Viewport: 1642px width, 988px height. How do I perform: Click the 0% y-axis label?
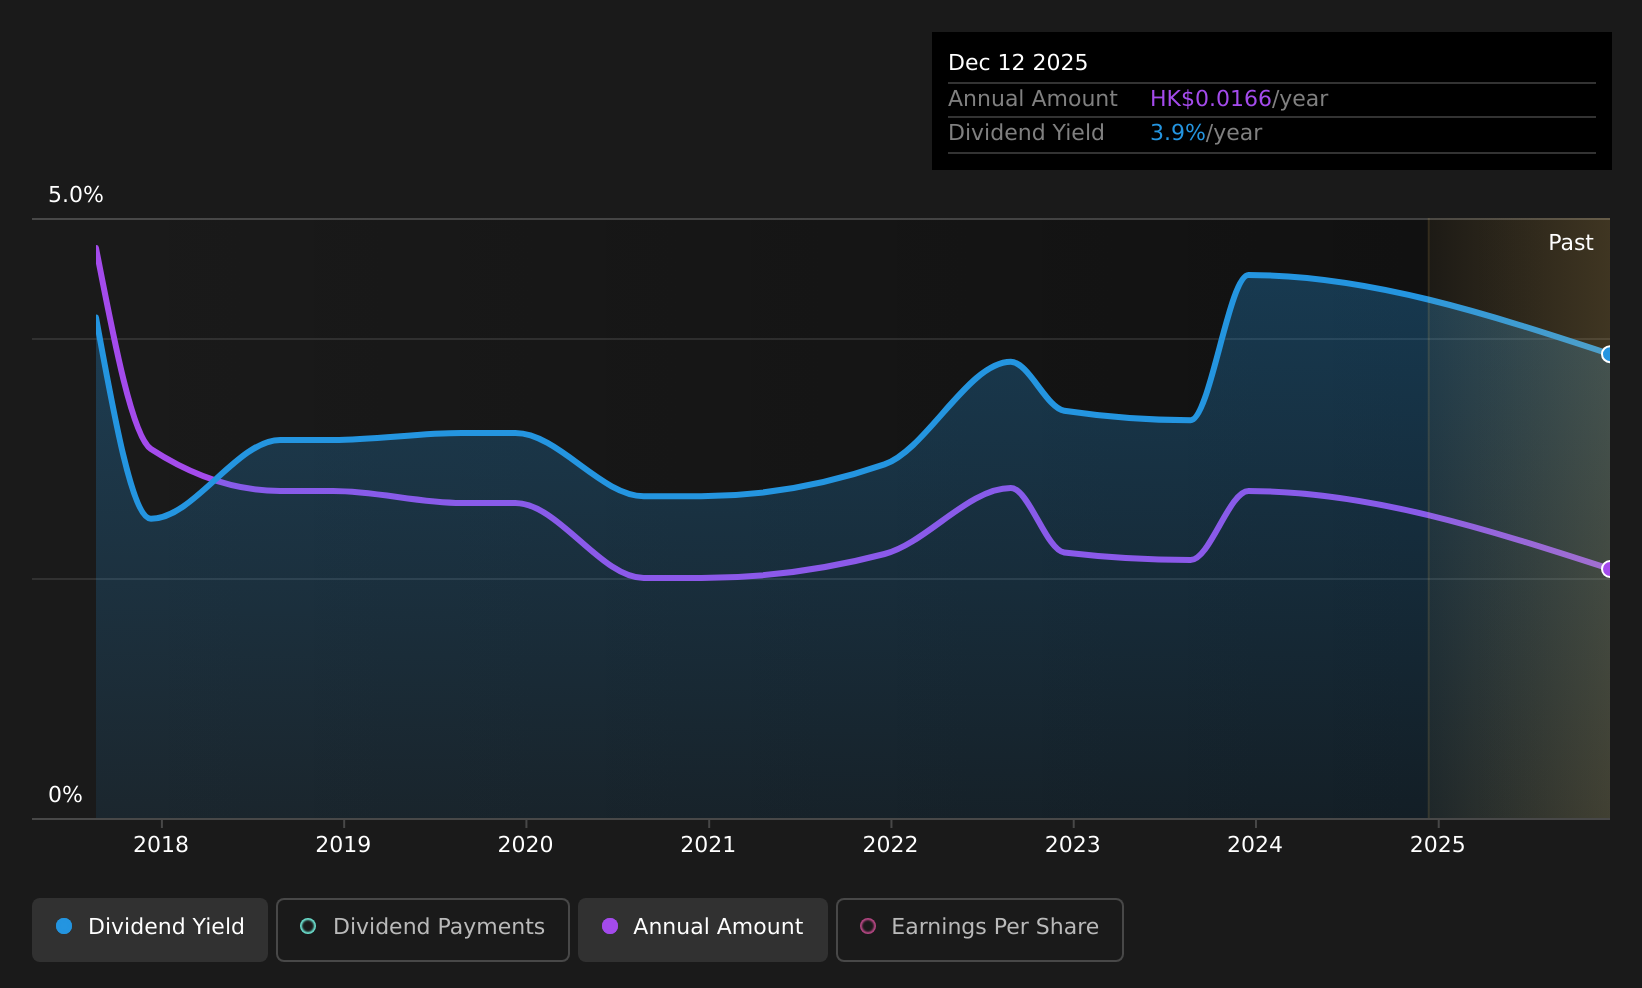tap(65, 795)
